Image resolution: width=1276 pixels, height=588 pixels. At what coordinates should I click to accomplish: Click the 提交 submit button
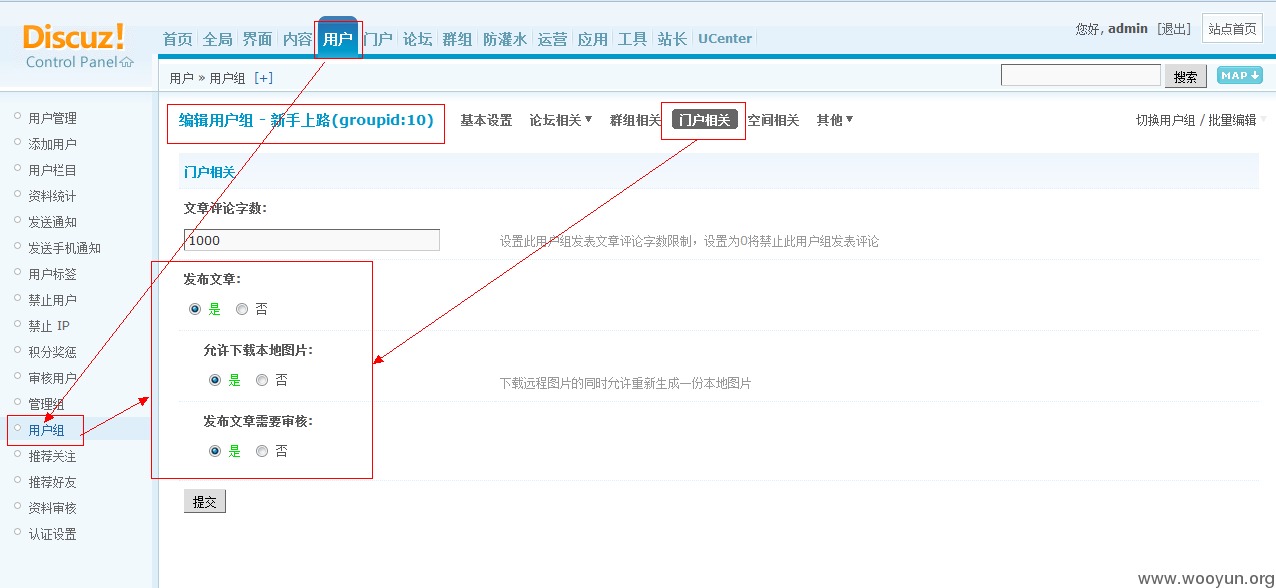pos(205,502)
